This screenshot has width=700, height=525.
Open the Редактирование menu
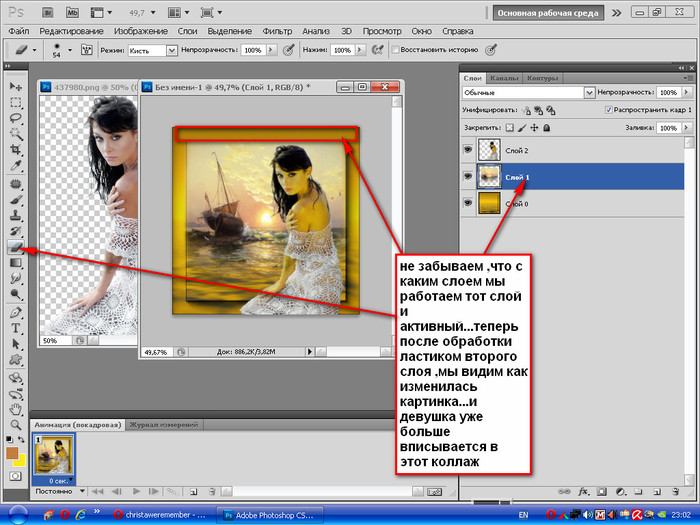[71, 31]
